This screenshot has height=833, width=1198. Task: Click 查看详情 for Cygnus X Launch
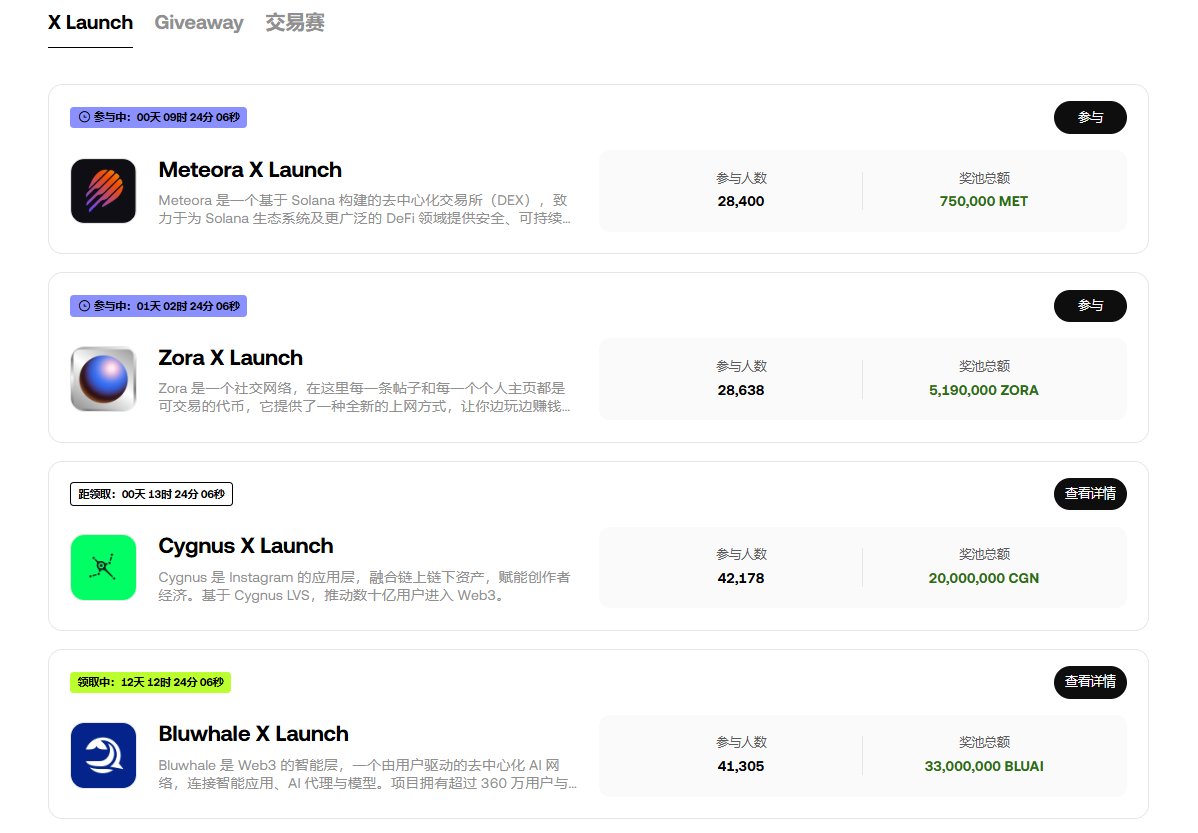click(1090, 494)
